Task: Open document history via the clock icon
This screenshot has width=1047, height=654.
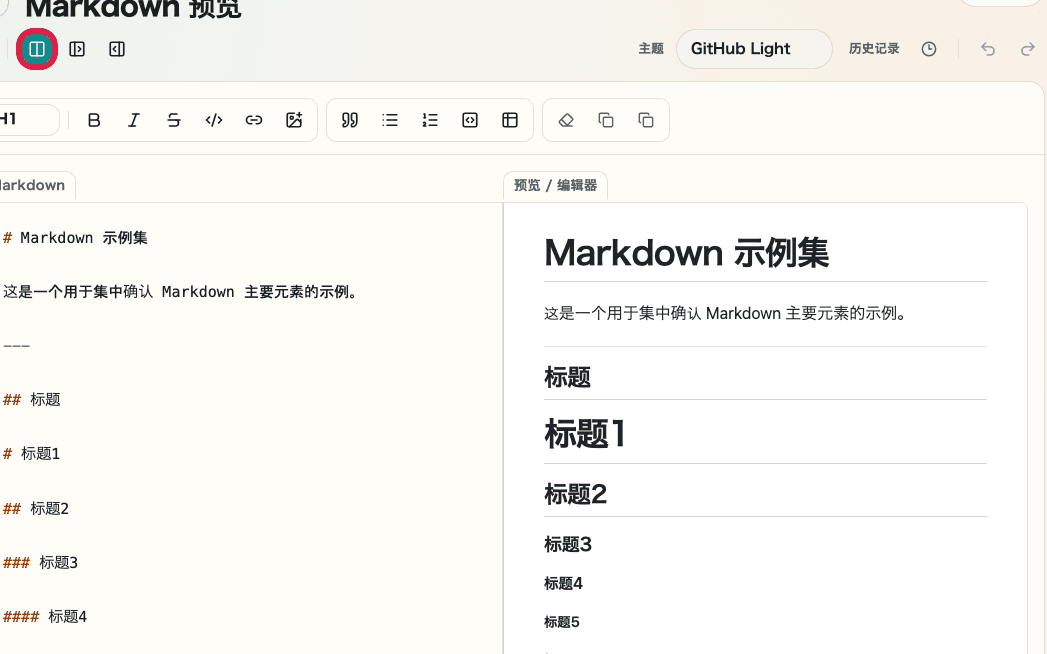Action: [928, 48]
